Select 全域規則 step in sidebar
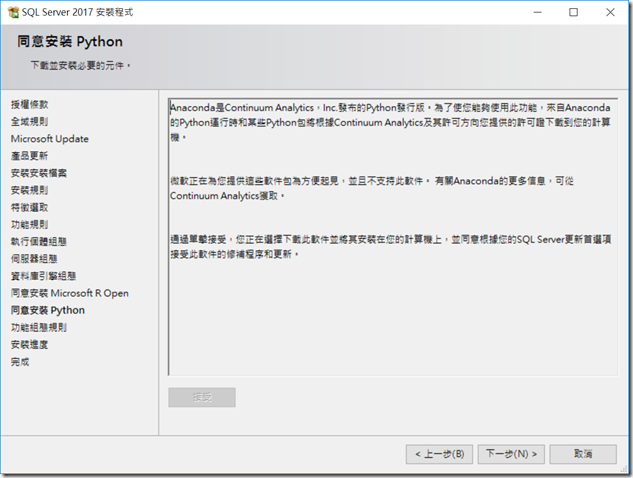This screenshot has height=478, width=633. (29, 122)
